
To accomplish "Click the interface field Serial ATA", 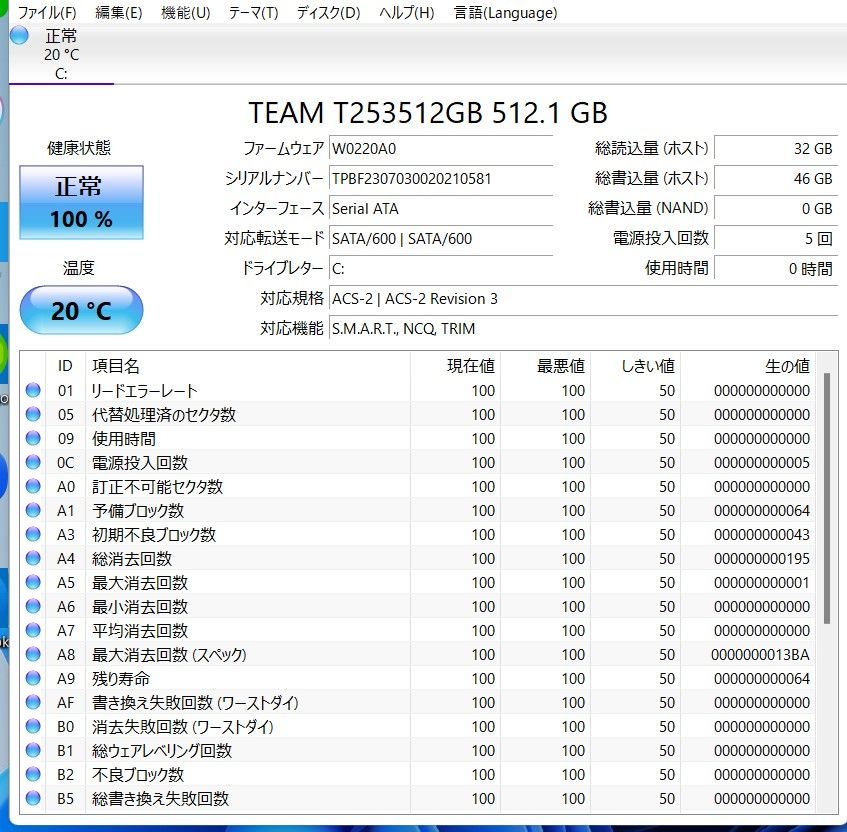I will coord(441,209).
